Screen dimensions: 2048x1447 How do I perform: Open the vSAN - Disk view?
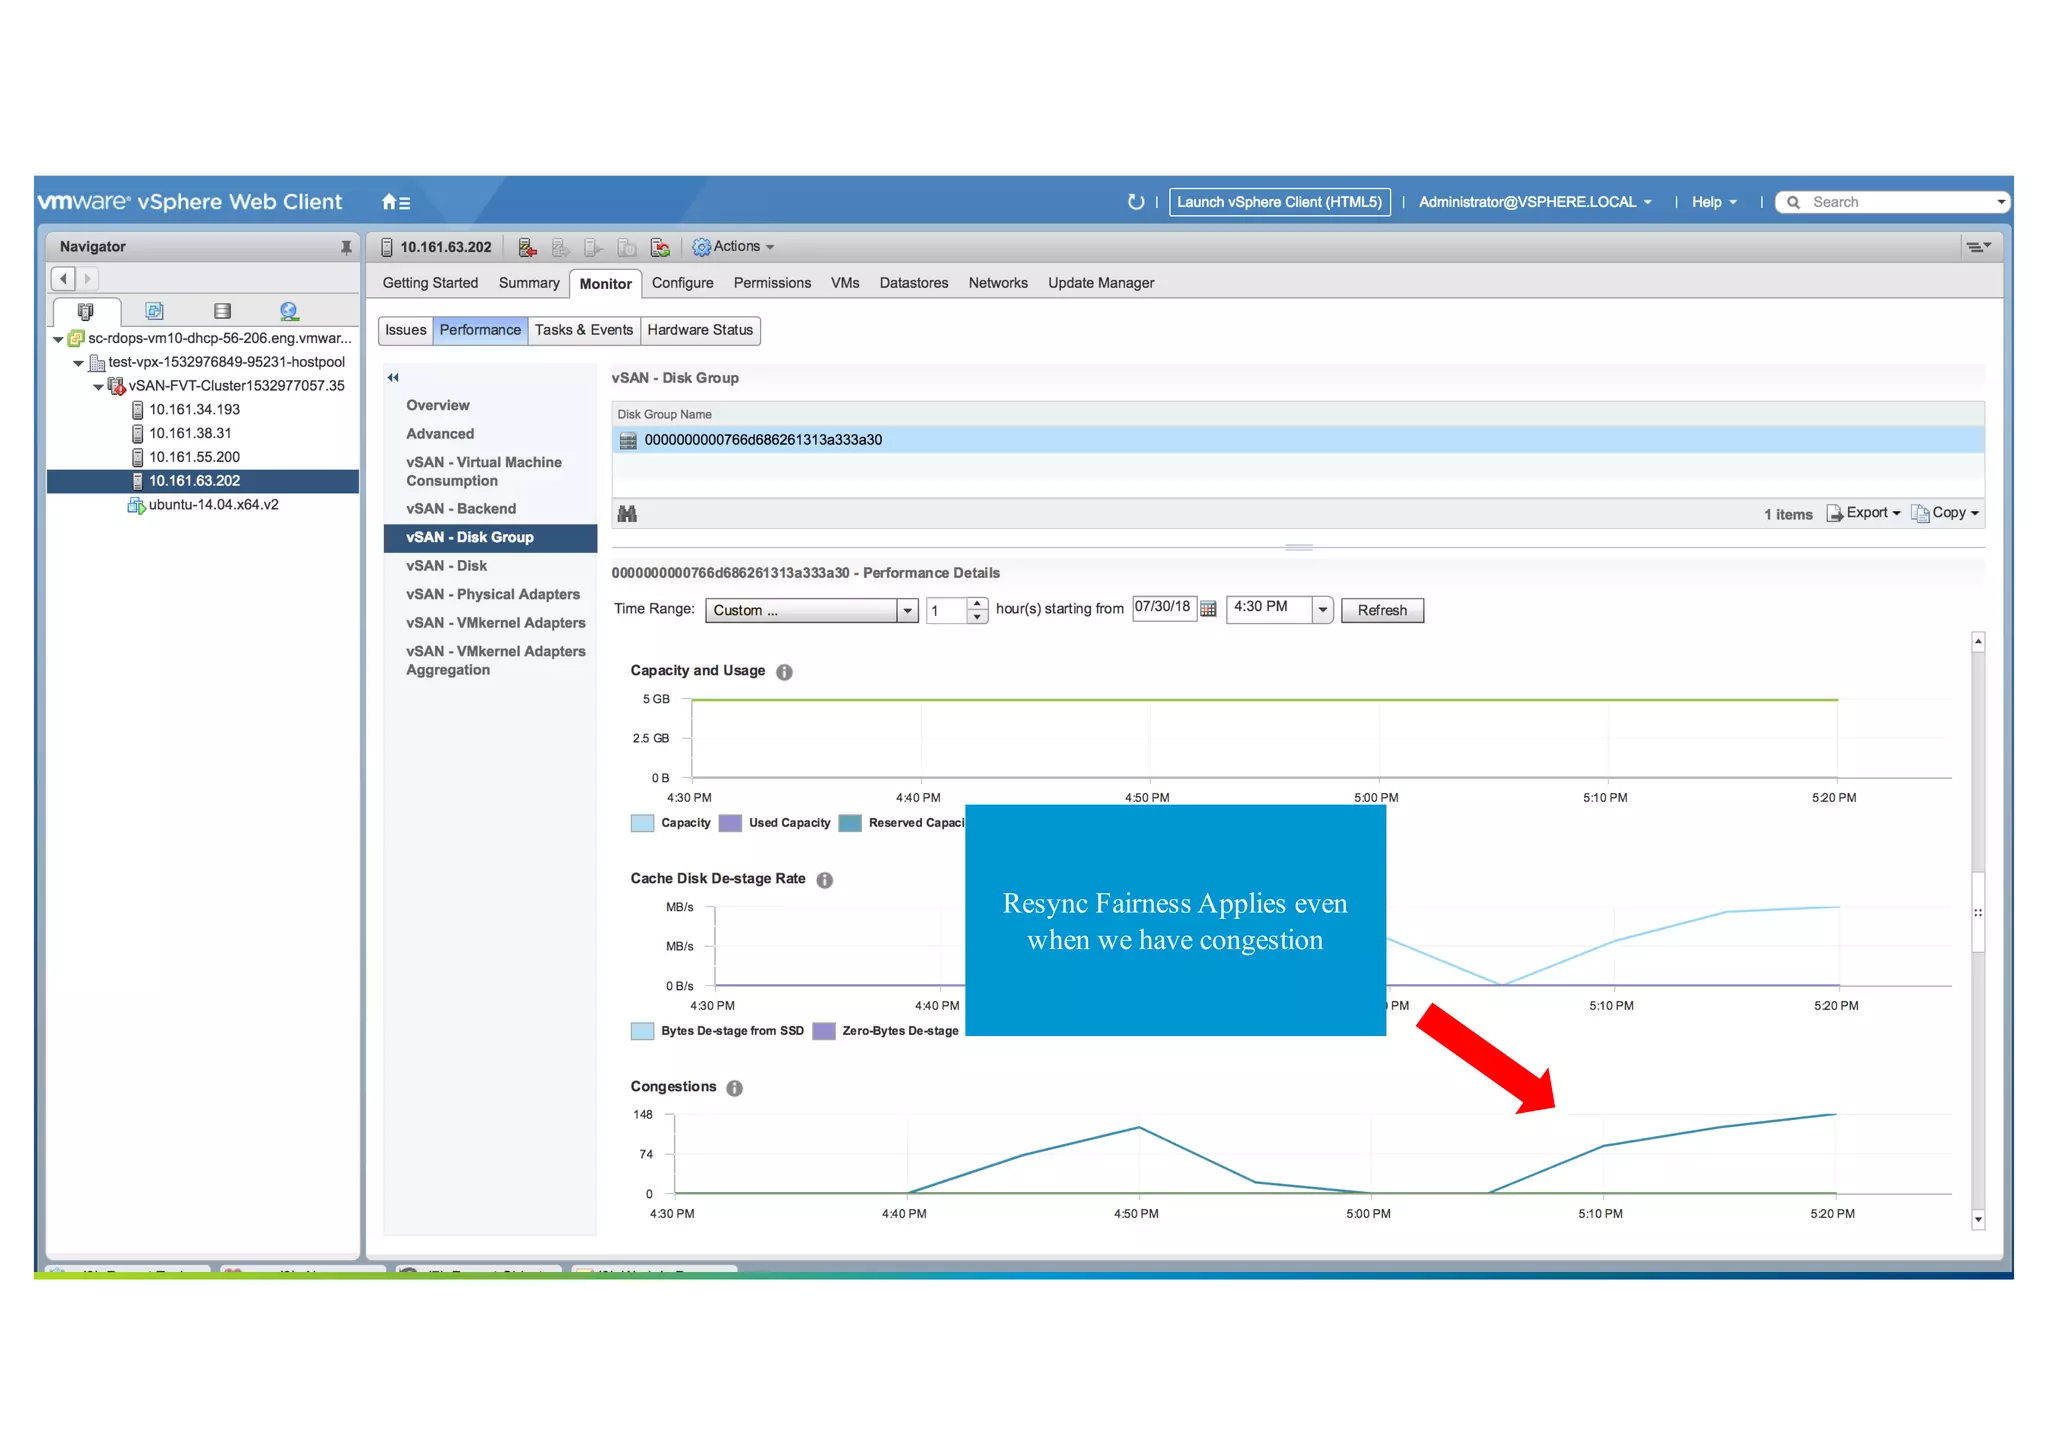[446, 566]
